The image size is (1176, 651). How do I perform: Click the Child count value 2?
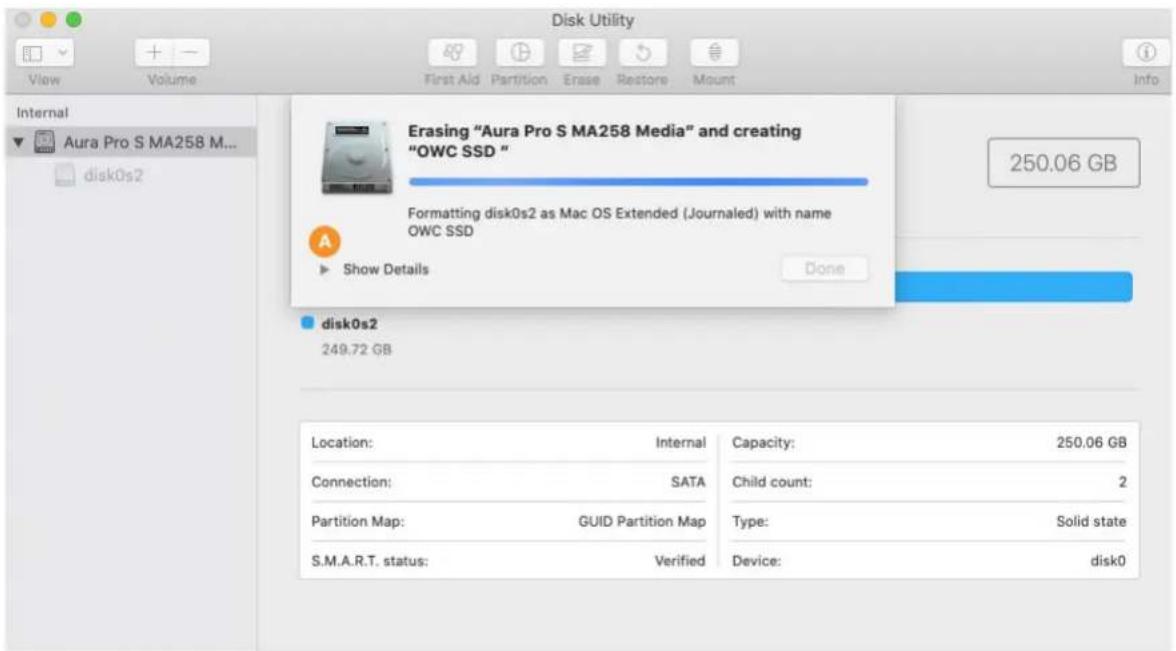click(1122, 482)
